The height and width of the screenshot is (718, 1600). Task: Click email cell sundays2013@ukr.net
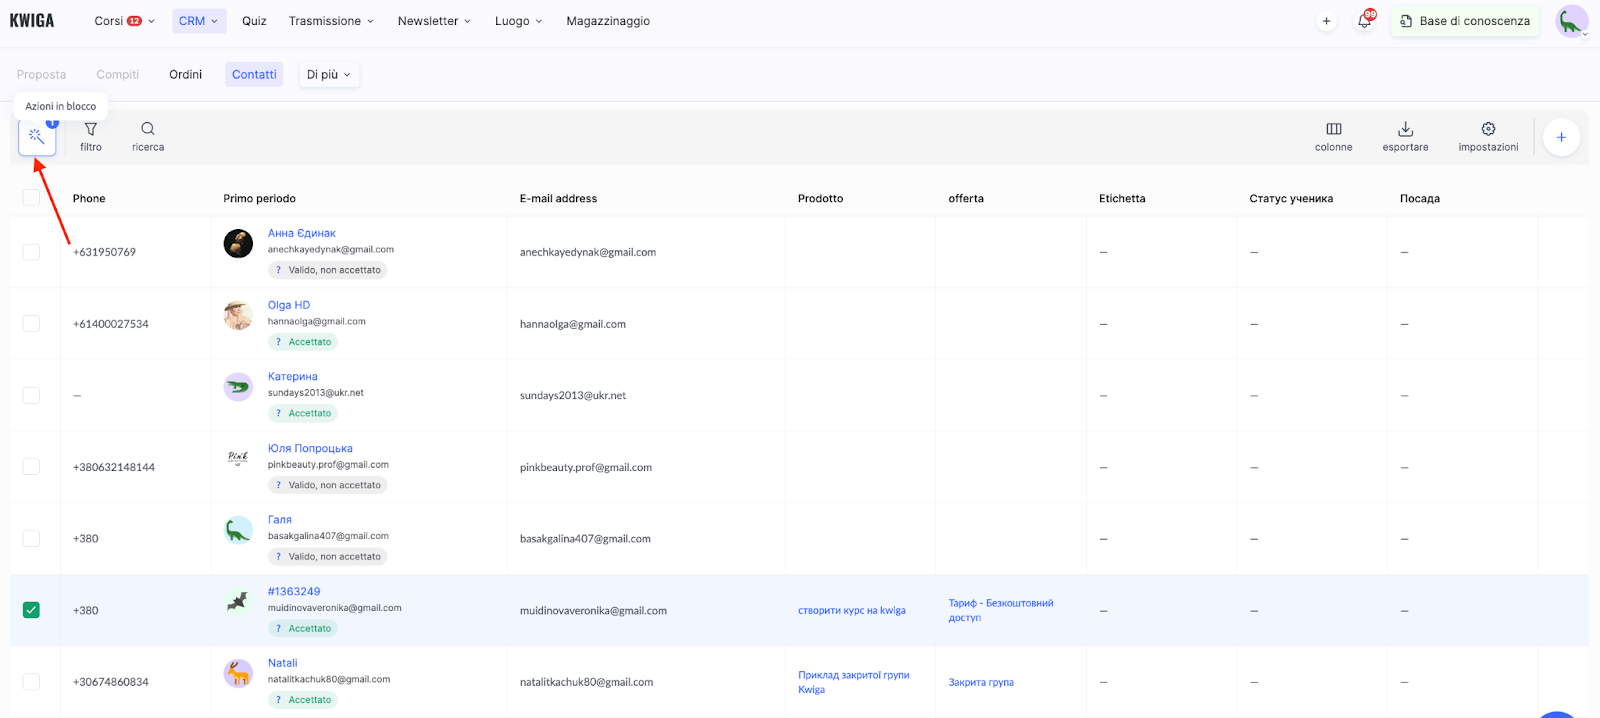coord(573,396)
